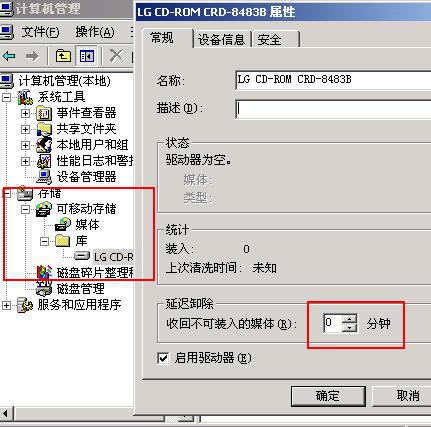Viewport: 431px width, 427px height.
Task: Toggle the Show/Hide console tree icon
Action: (87, 56)
